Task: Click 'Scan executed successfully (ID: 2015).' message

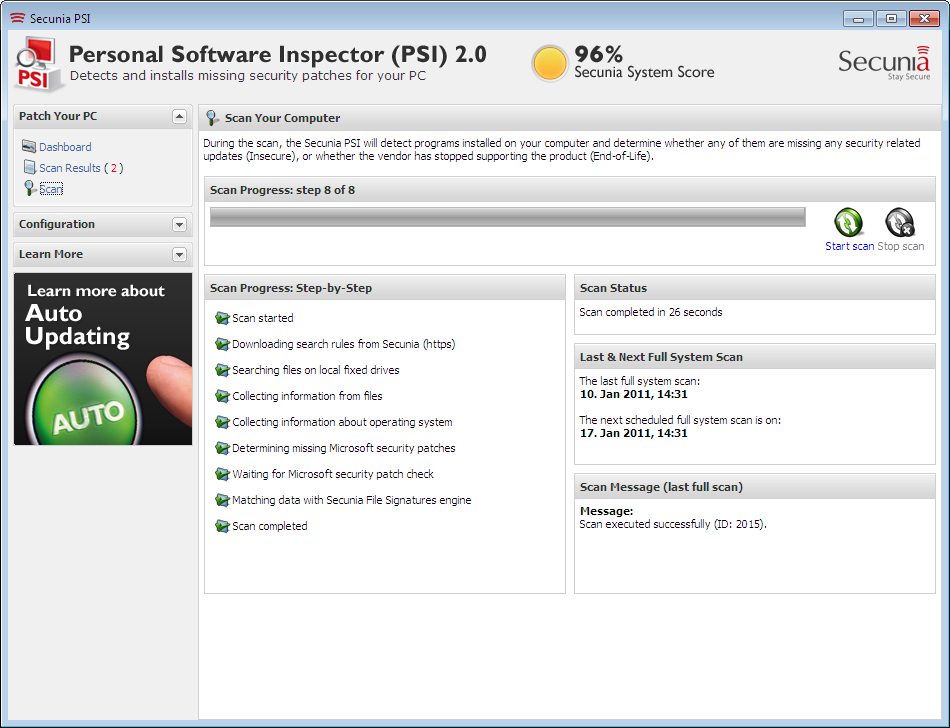Action: [x=673, y=524]
